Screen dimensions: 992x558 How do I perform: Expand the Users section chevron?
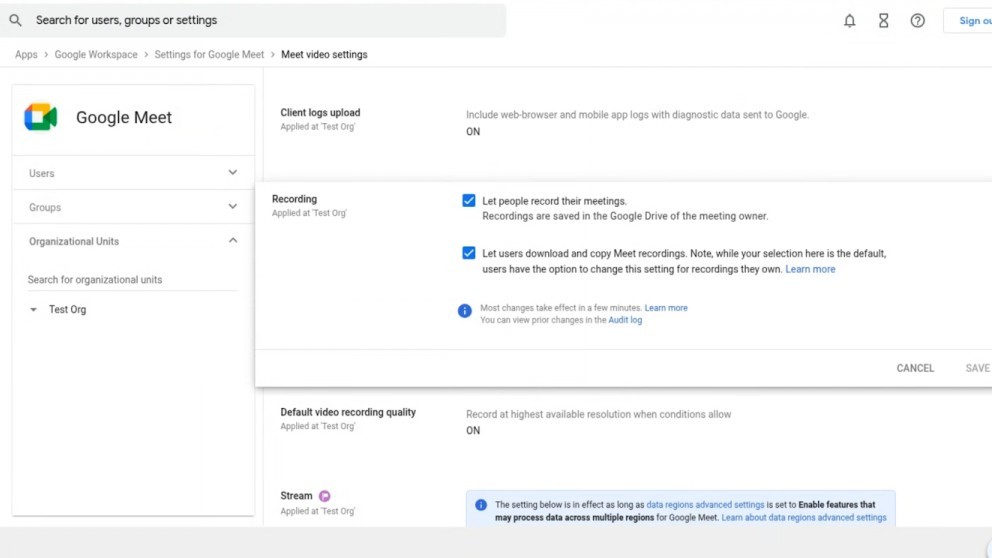pyautogui.click(x=233, y=173)
